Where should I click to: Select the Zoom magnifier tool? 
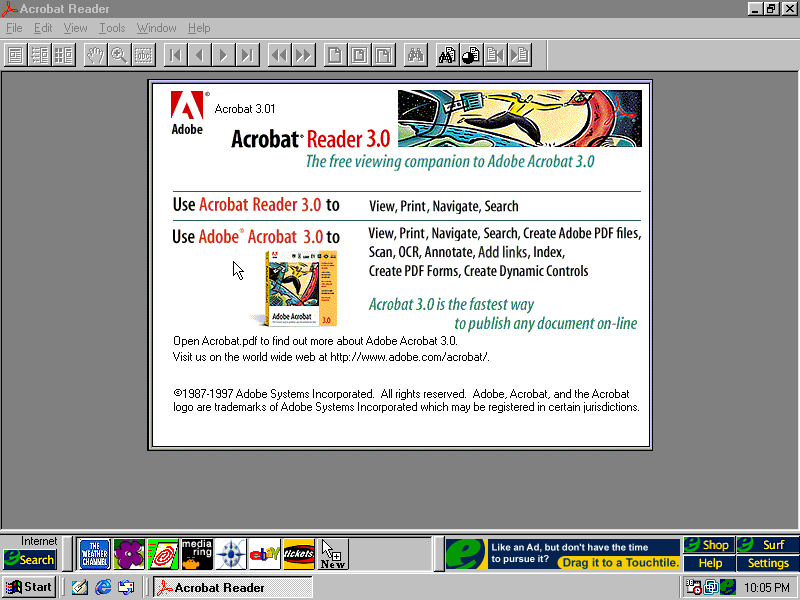119,55
